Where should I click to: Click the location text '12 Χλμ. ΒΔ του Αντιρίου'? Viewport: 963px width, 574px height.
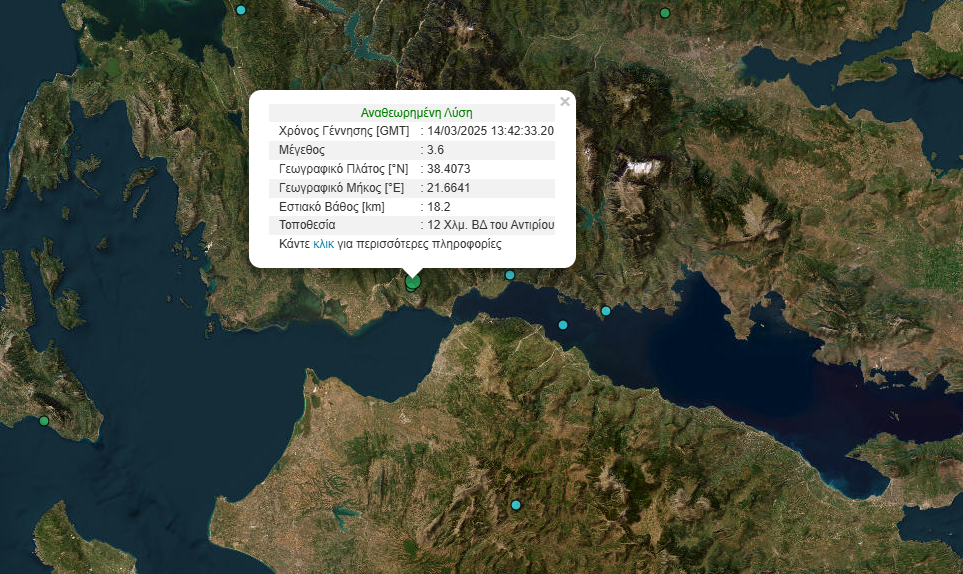tap(490, 225)
